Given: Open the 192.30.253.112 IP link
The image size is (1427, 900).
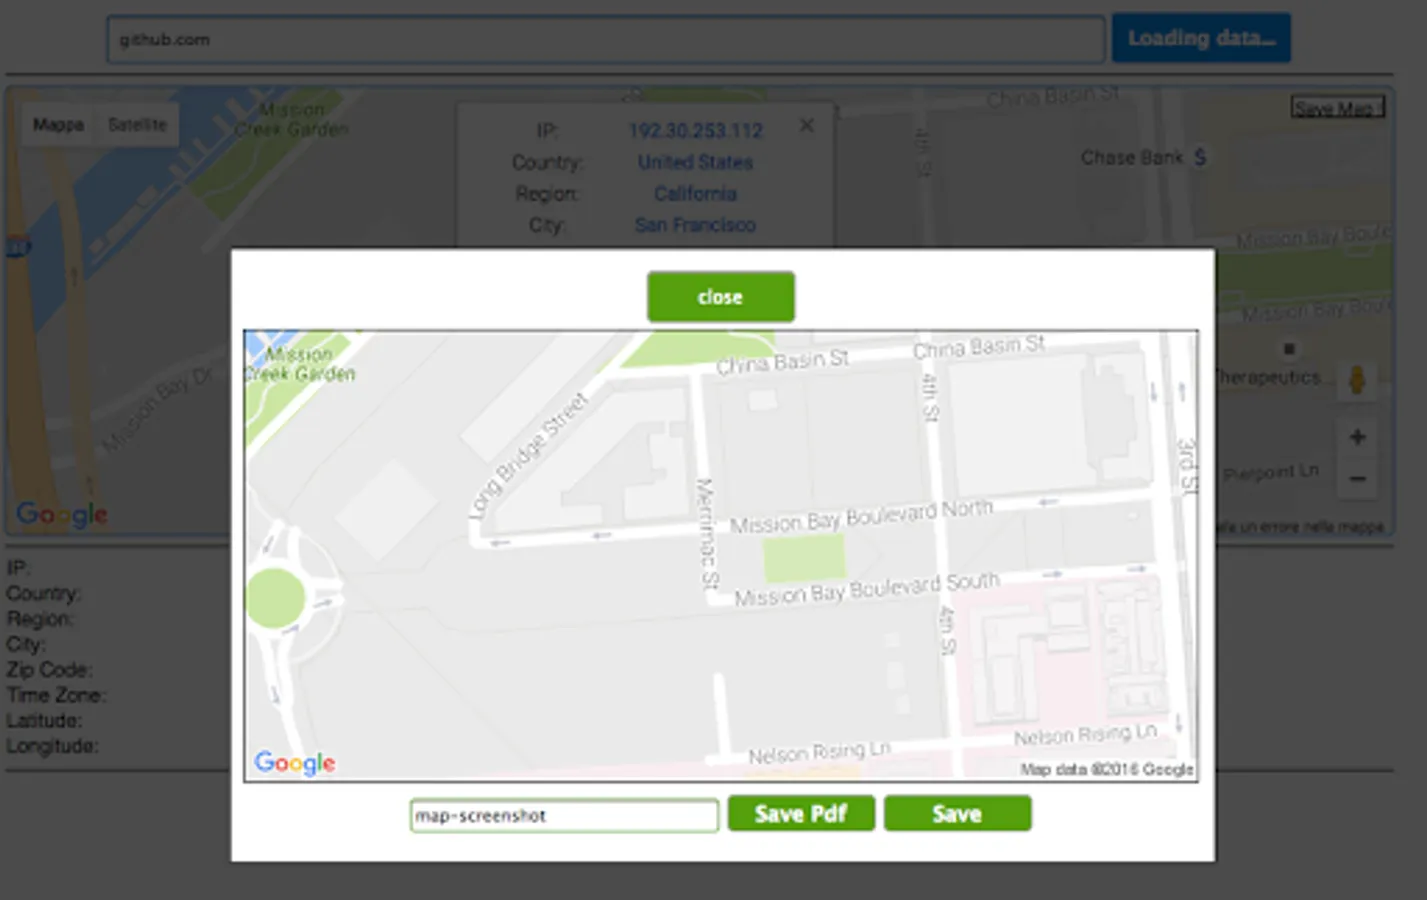Looking at the screenshot, I should 695,130.
